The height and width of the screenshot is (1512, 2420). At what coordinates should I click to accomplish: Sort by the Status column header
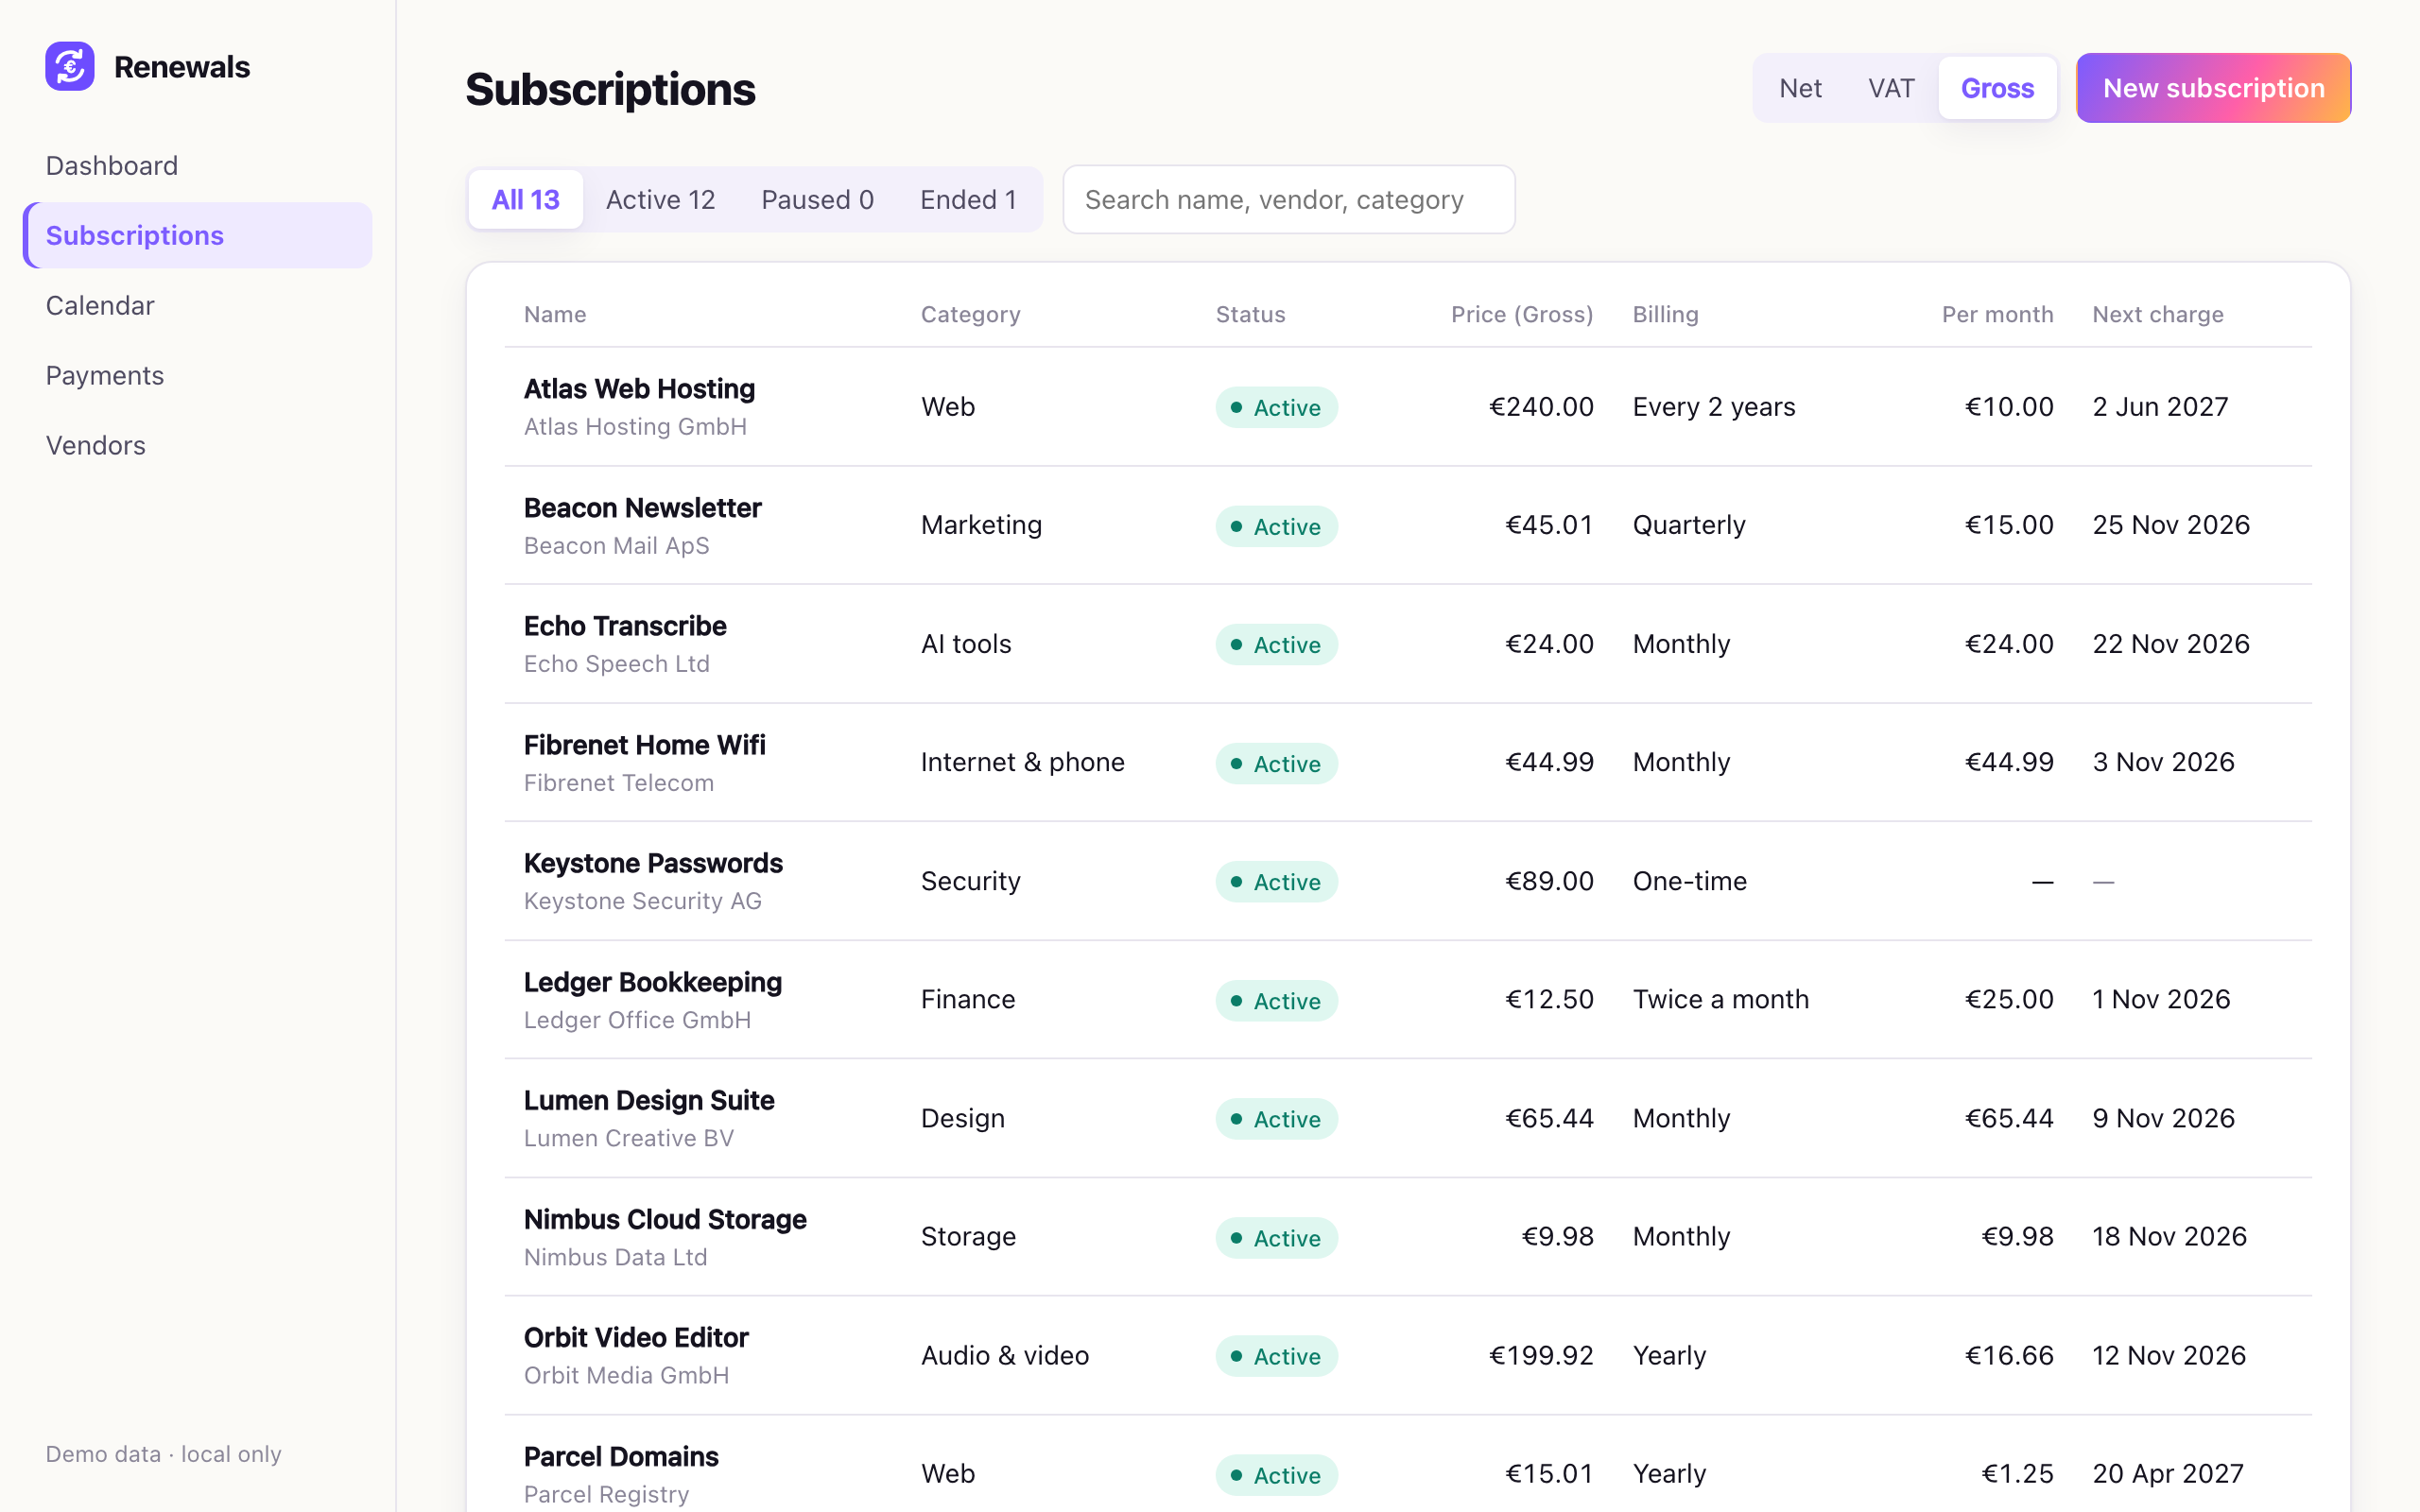tap(1250, 314)
